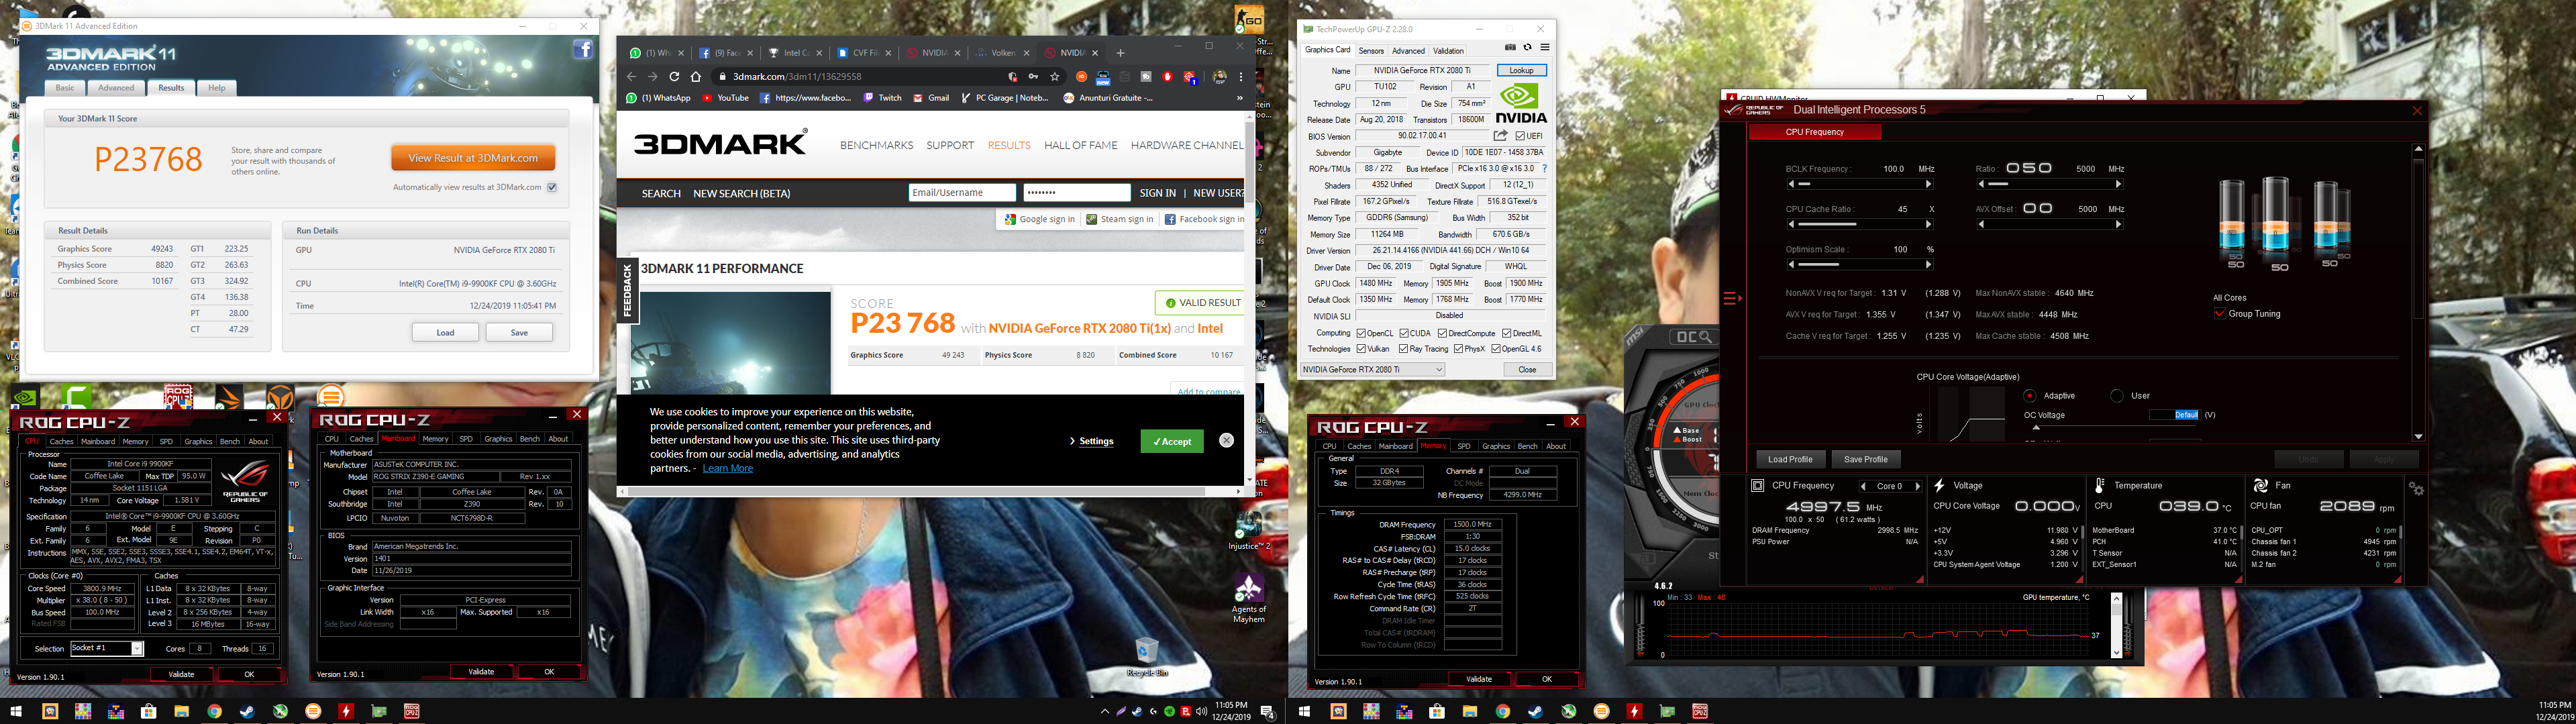Show hidden tray icons with the chevron
Viewport: 2576px width, 724px height.
(1104, 712)
